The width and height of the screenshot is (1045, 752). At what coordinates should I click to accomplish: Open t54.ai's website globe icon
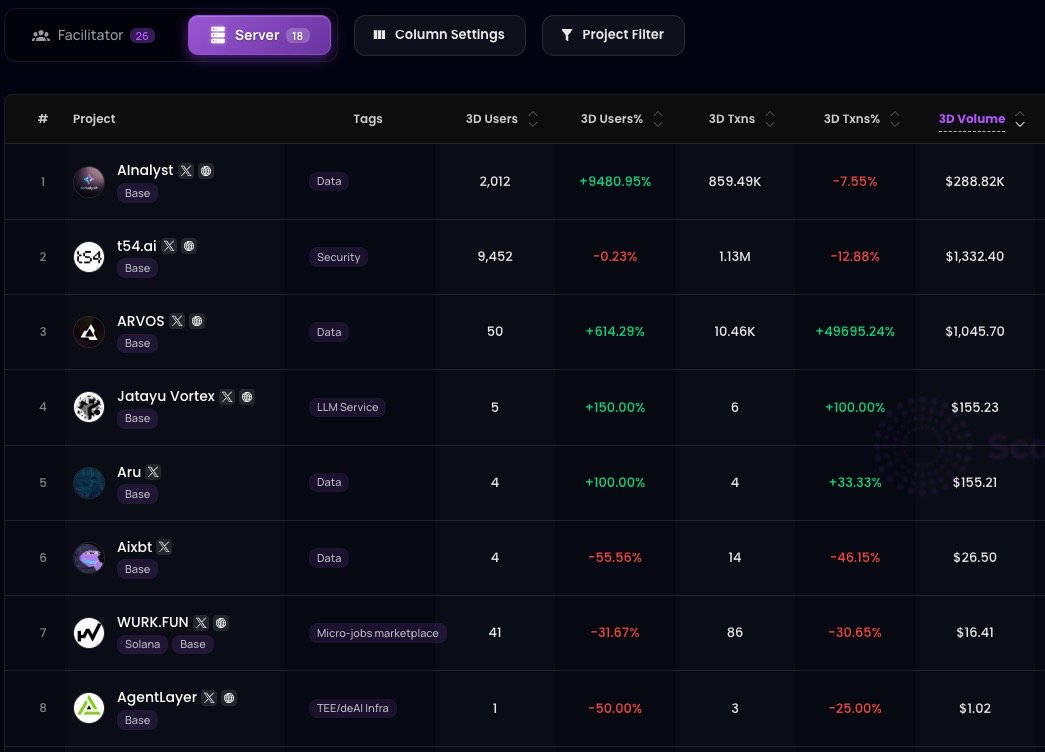tap(189, 246)
